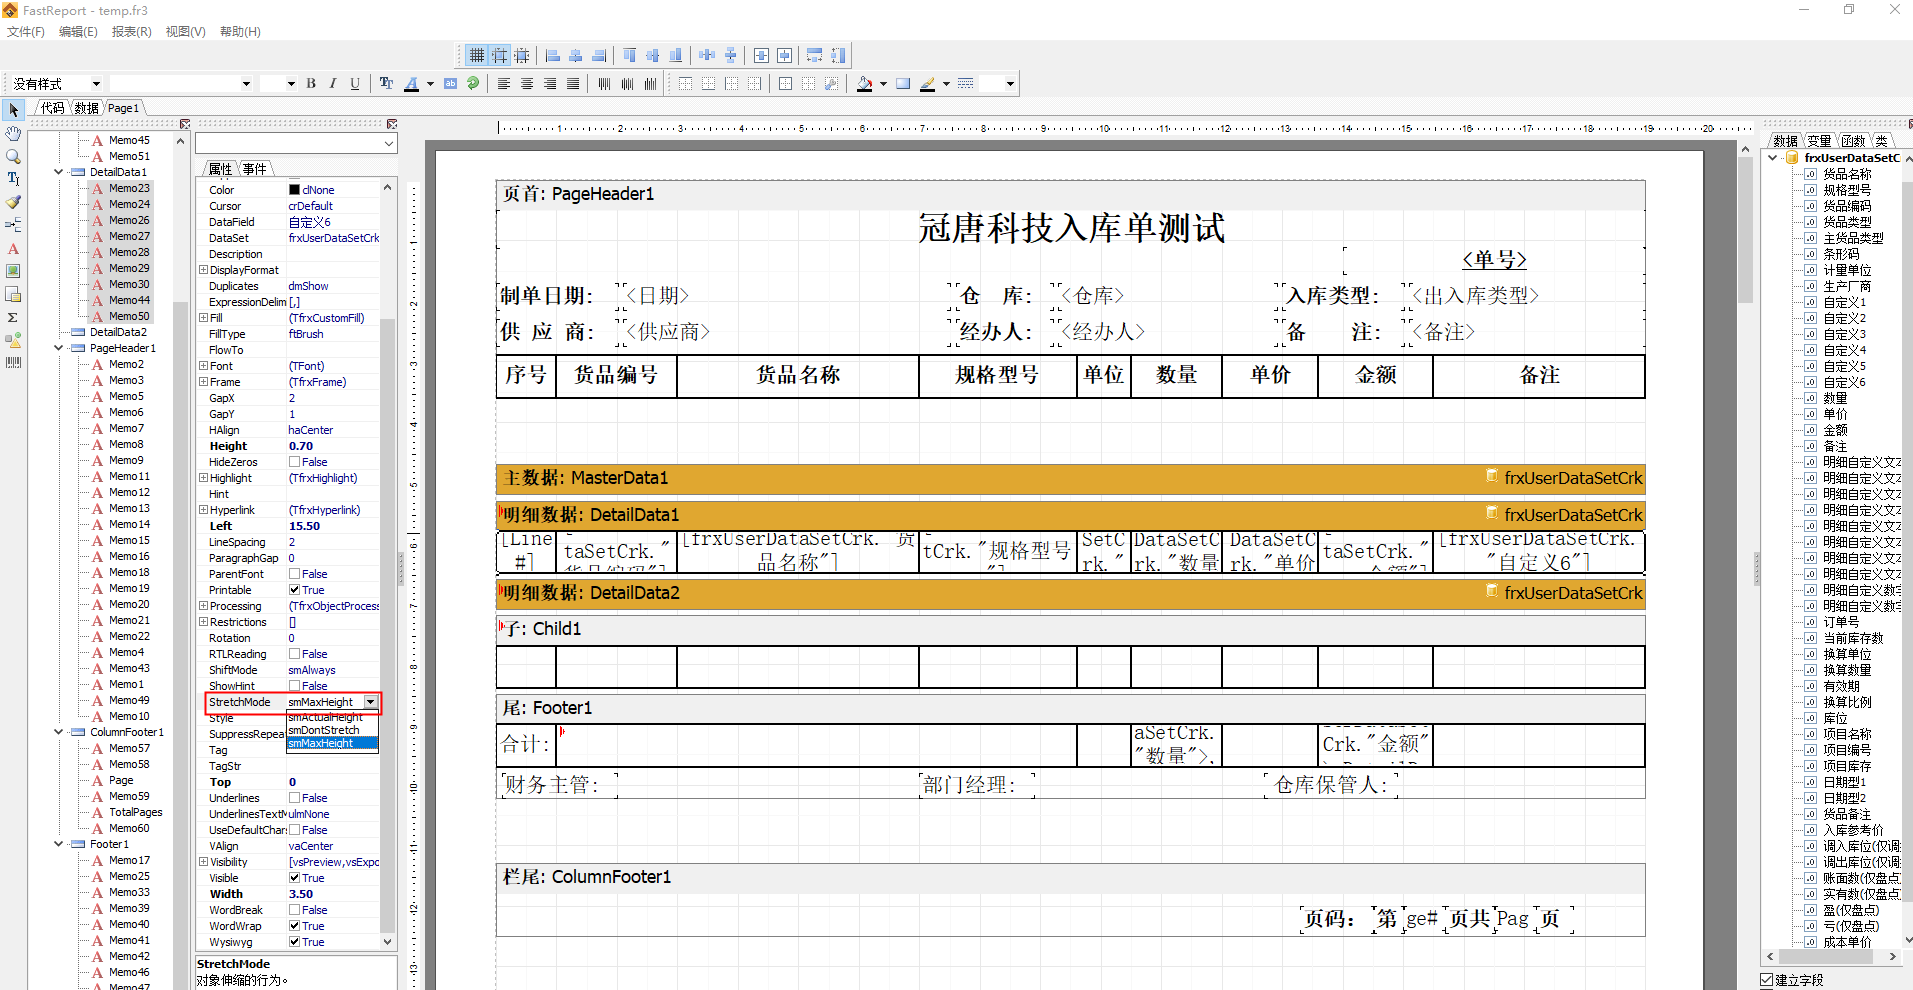Toggle HideZeros checkbox

pos(294,462)
